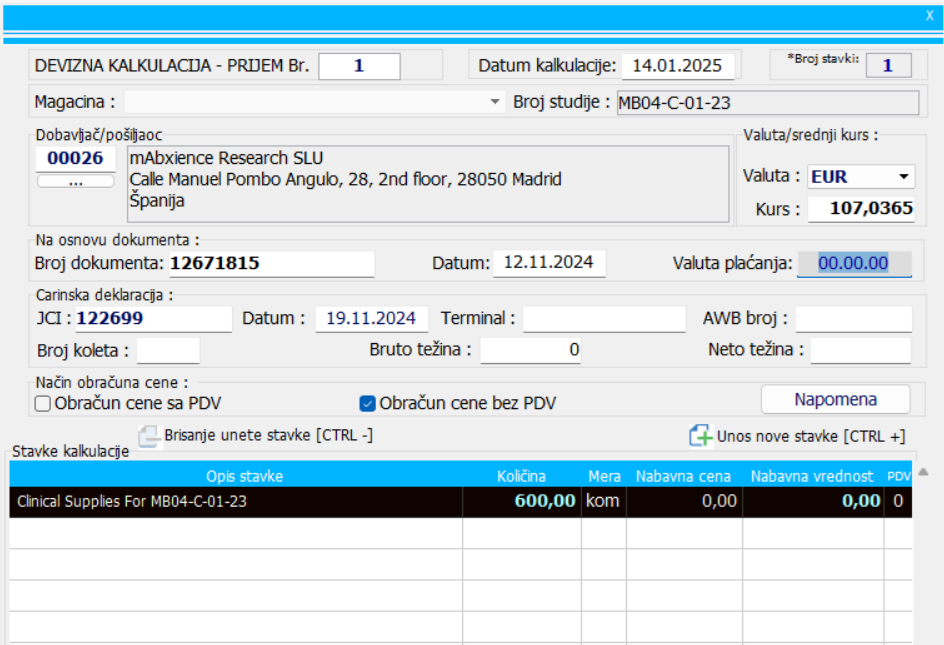Image resolution: width=944 pixels, height=645 pixels.
Task: Select the Valuta plaćanja date field
Action: pos(854,263)
